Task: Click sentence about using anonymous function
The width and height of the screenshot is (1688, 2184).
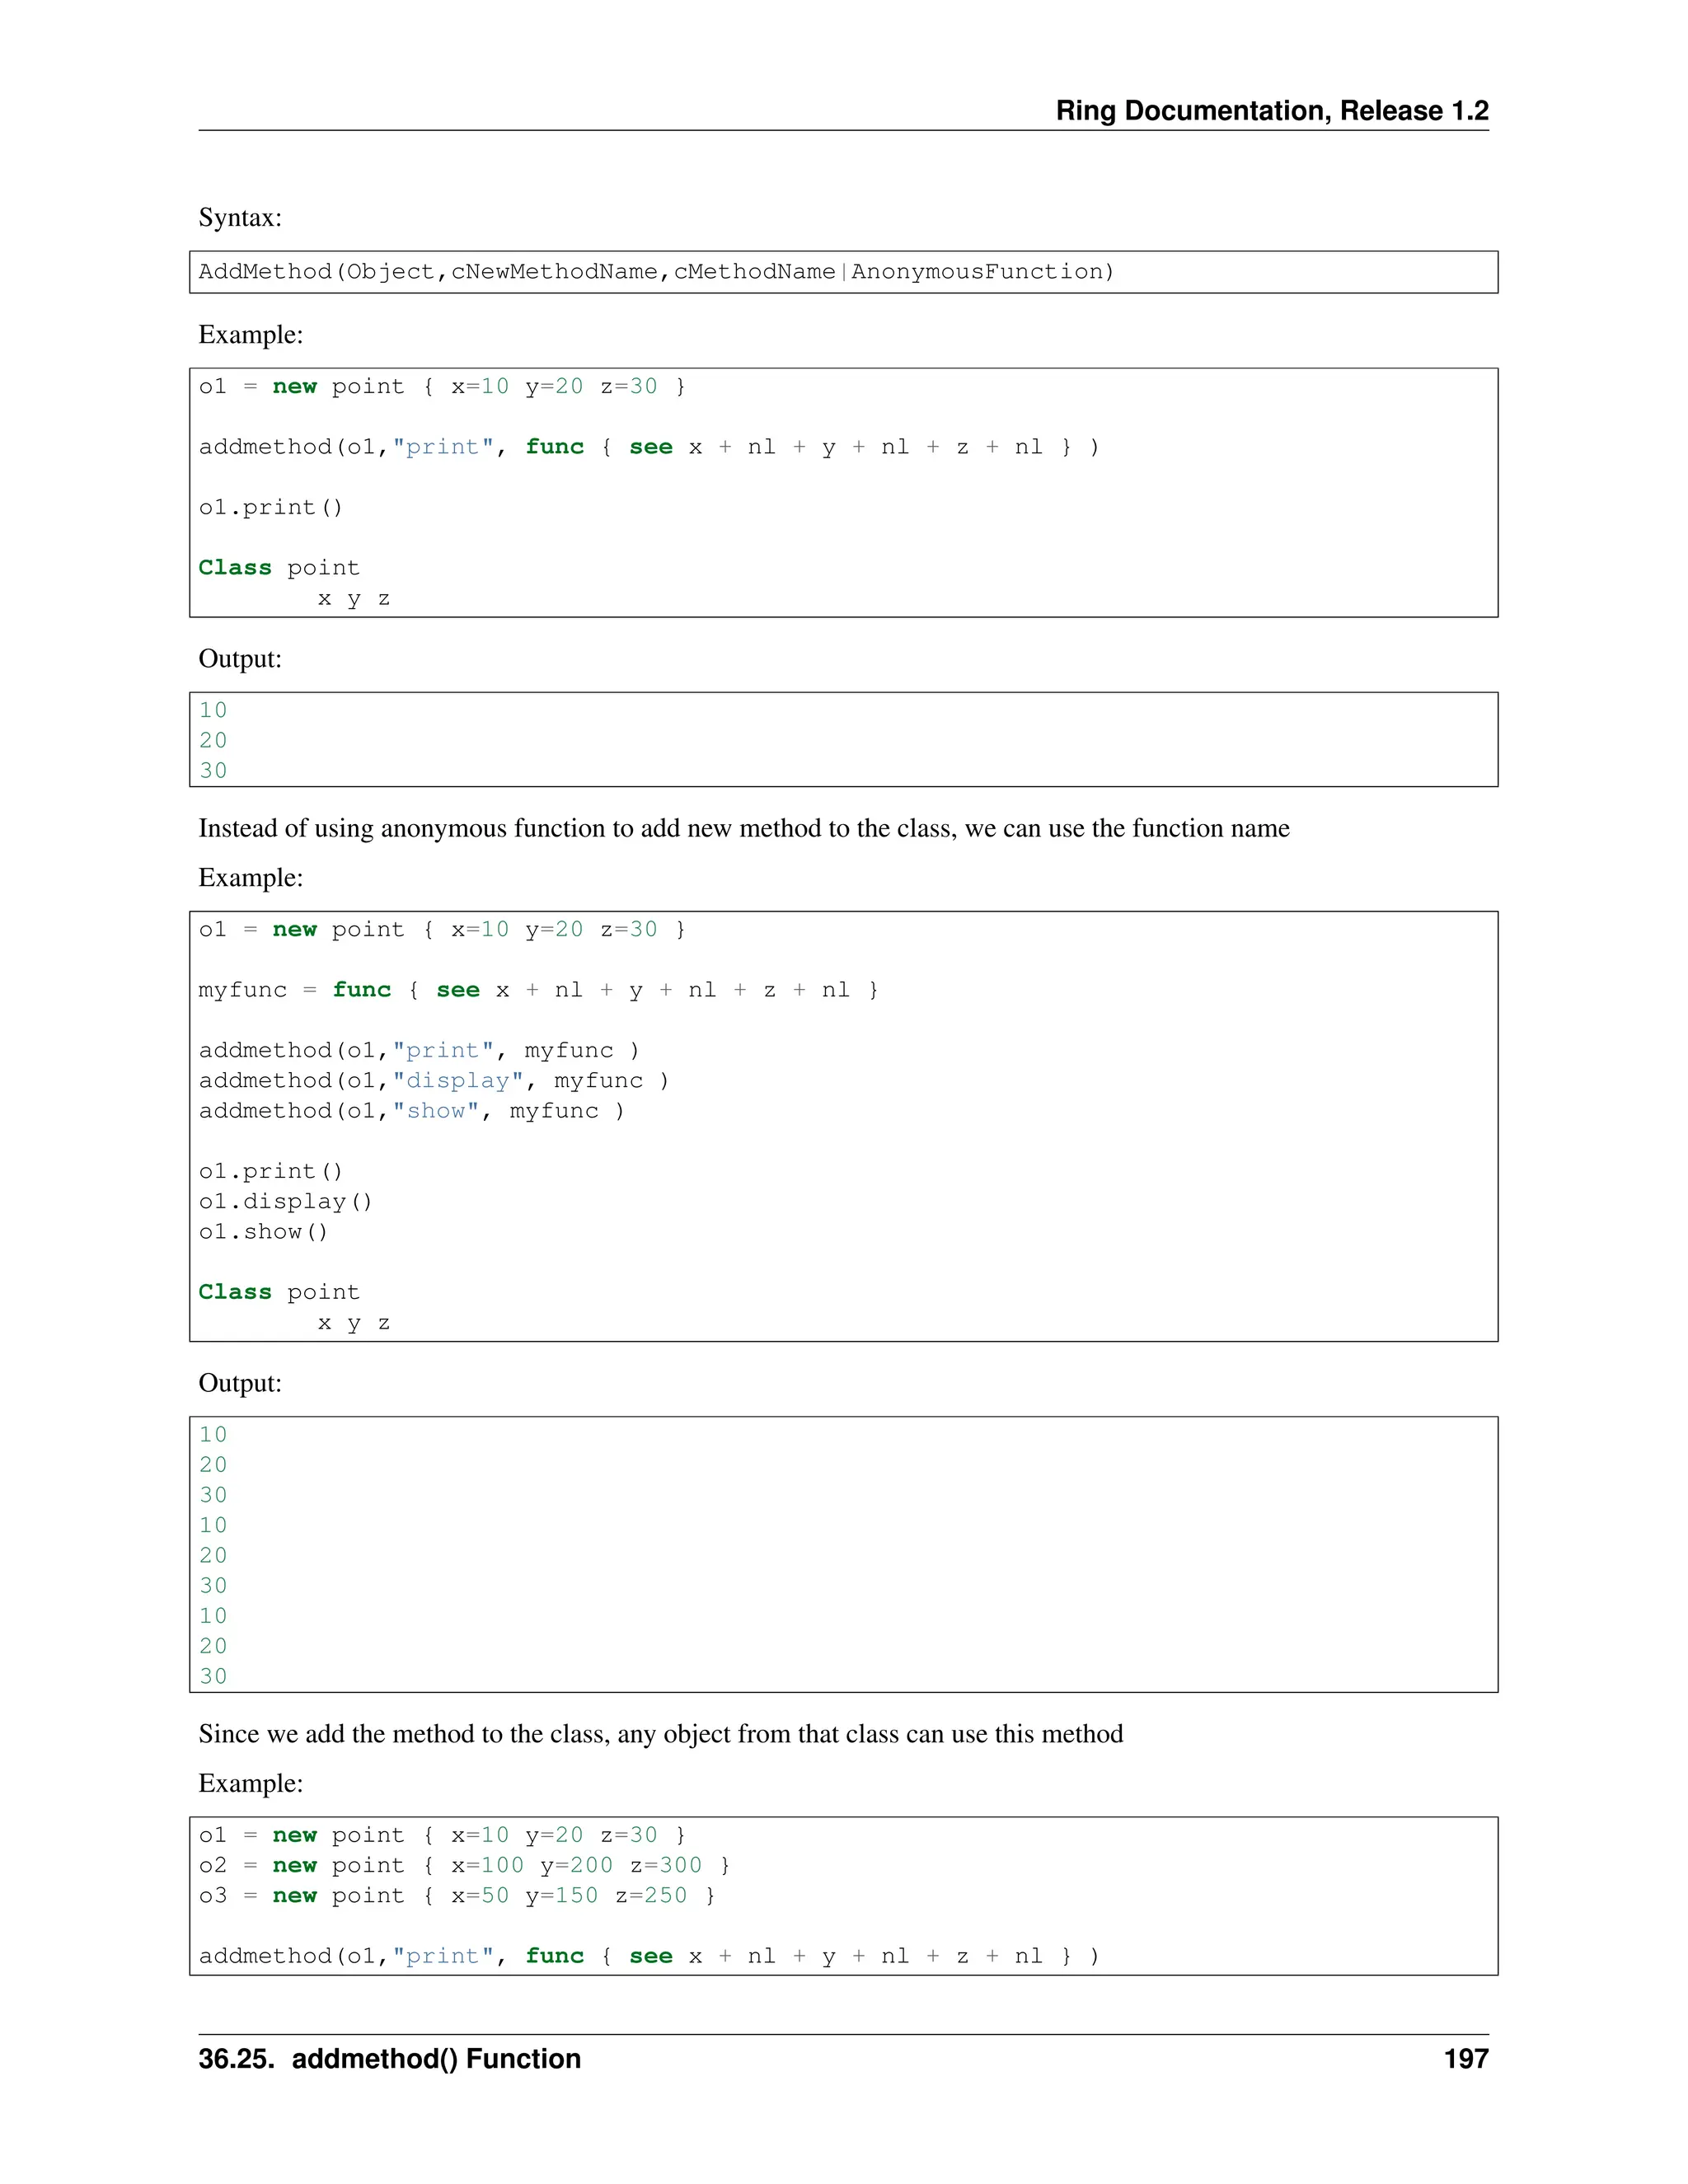Action: (x=743, y=828)
